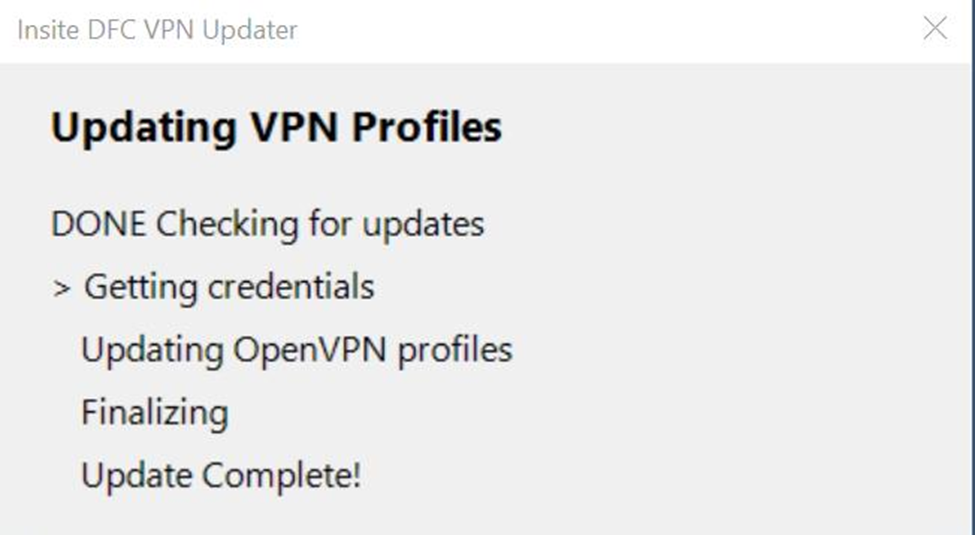Close the Insite DFC VPN Updater window
Image resolution: width=975 pixels, height=535 pixels.
(x=935, y=29)
